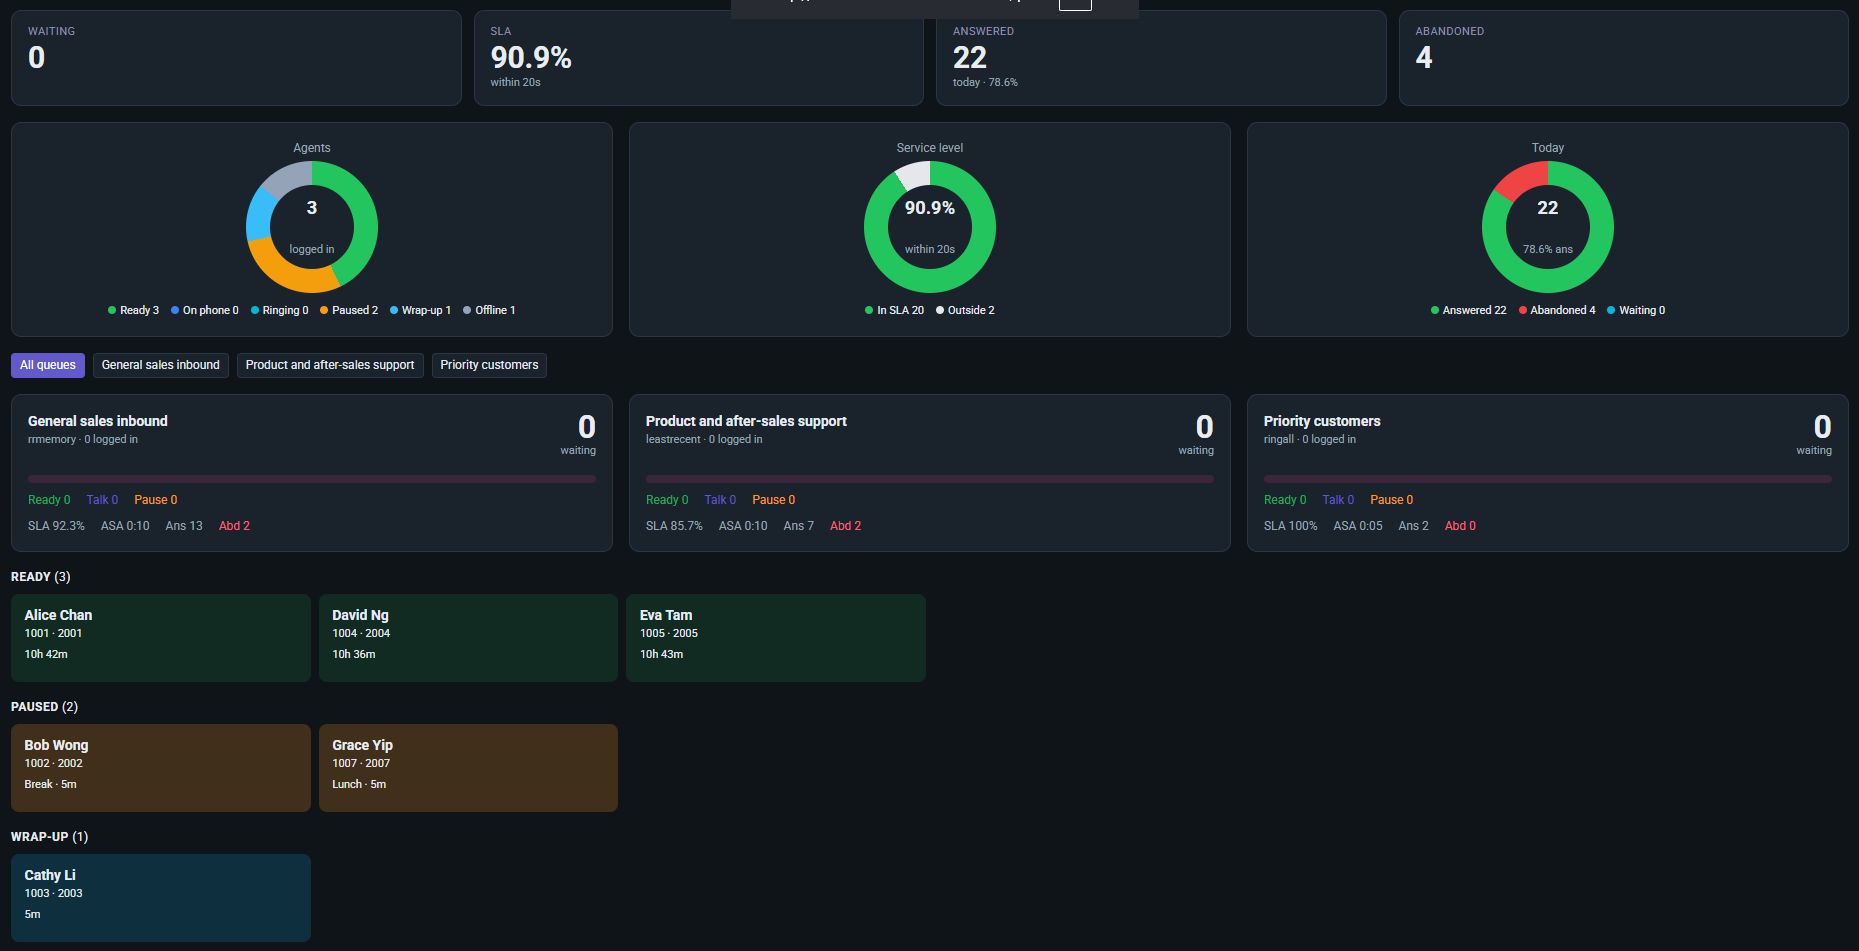
Task: Click the "Answered 22" legend entry
Action: [1468, 310]
